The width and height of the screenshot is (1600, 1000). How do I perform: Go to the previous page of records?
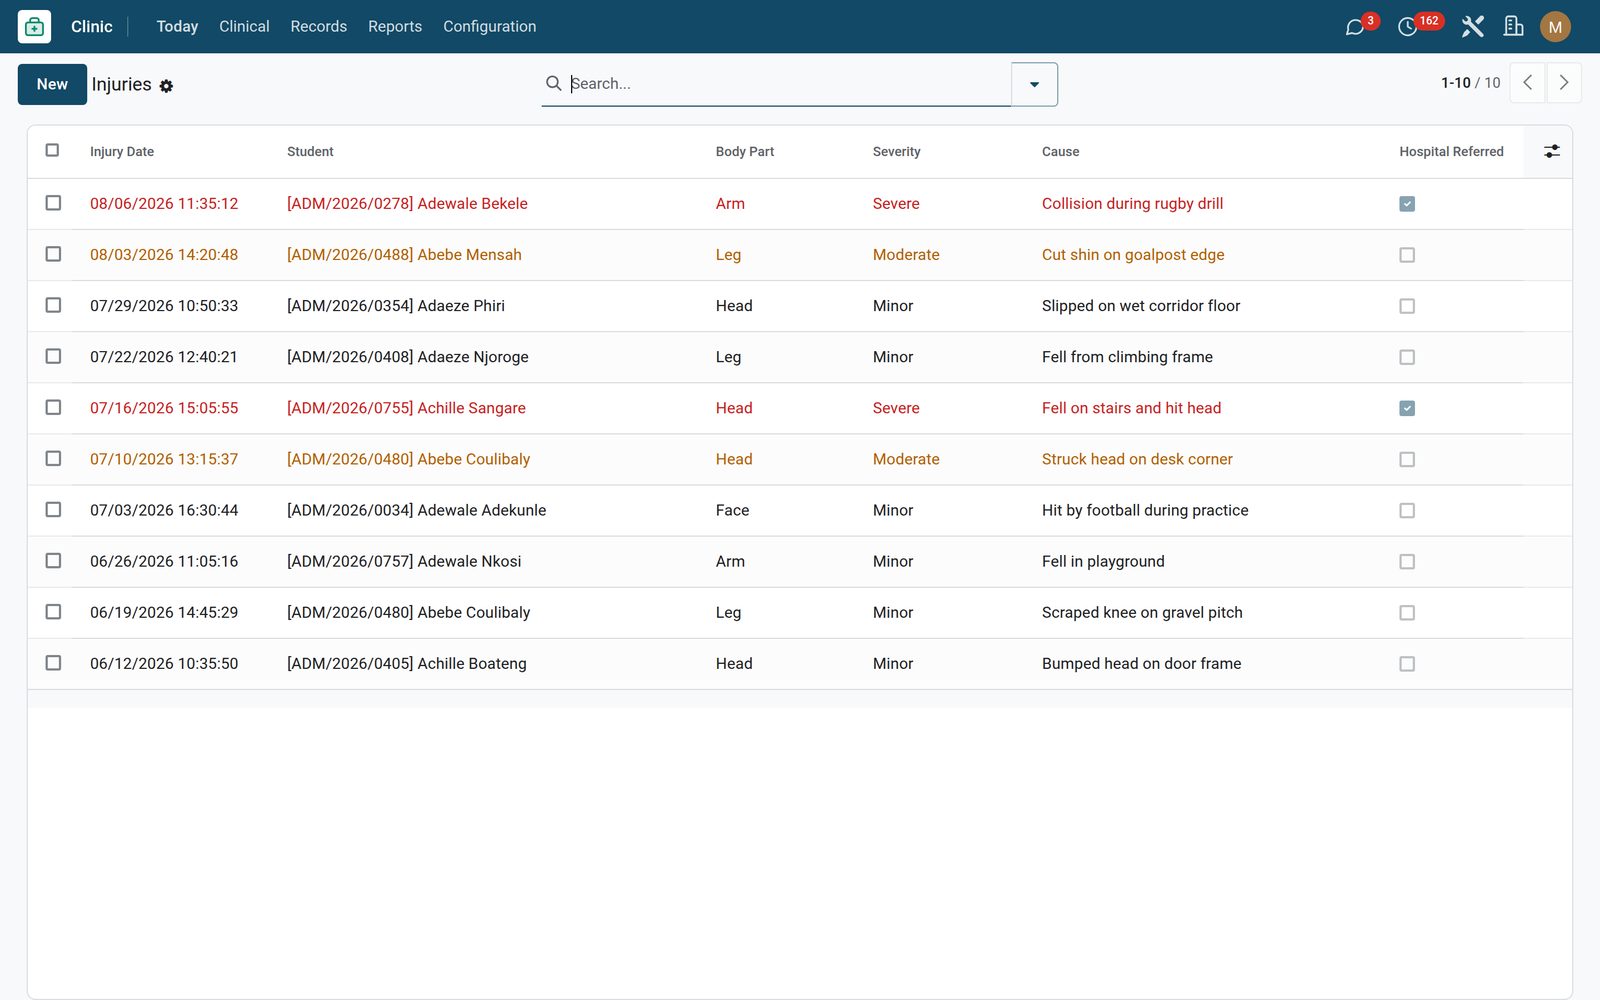click(1527, 83)
